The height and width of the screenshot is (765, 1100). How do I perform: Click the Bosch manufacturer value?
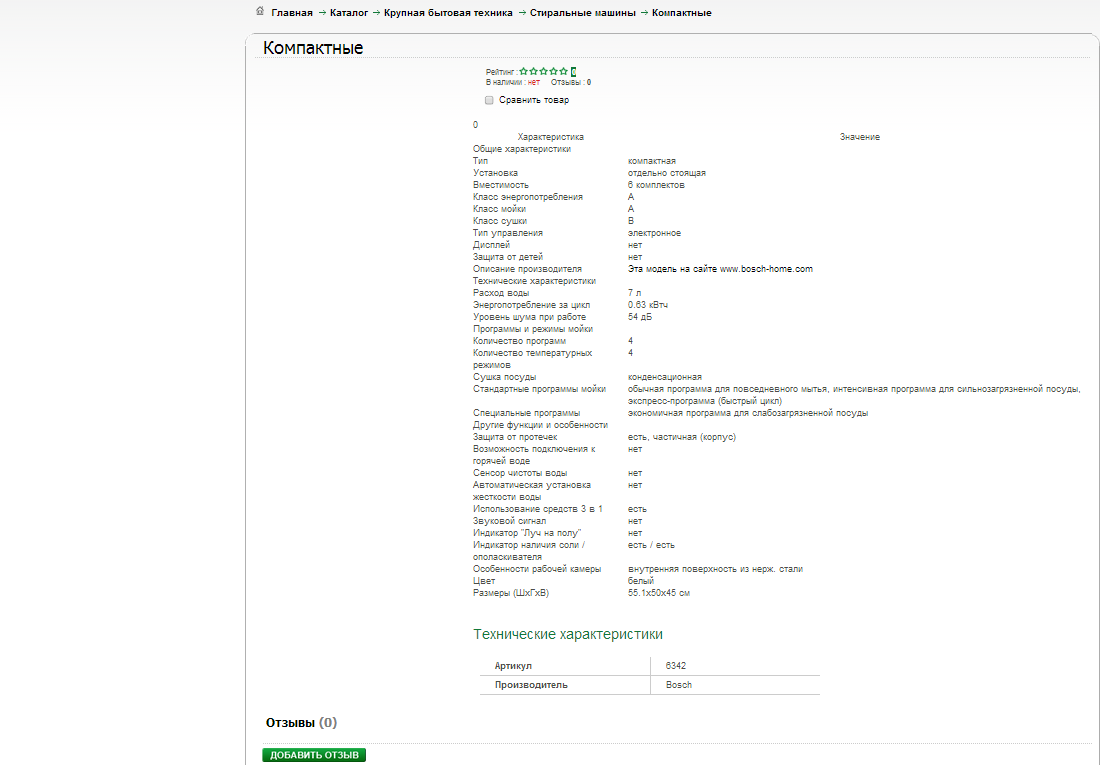click(x=678, y=685)
